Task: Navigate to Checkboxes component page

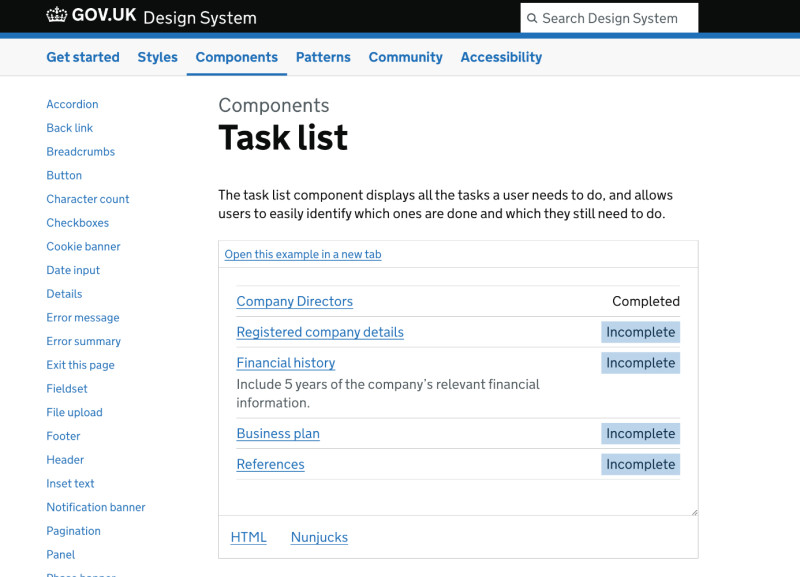Action: 77,223
